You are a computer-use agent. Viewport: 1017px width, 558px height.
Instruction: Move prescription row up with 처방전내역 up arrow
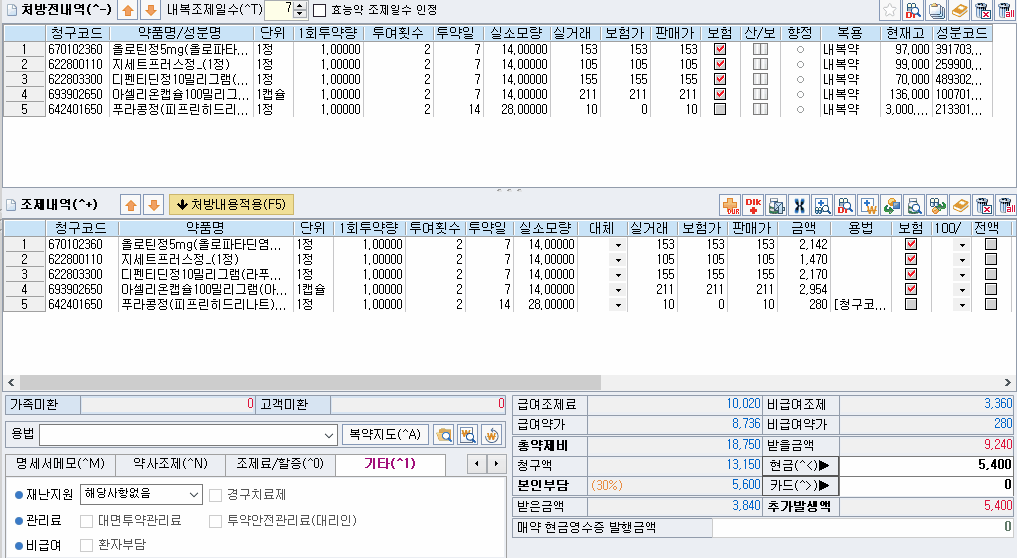coord(128,11)
